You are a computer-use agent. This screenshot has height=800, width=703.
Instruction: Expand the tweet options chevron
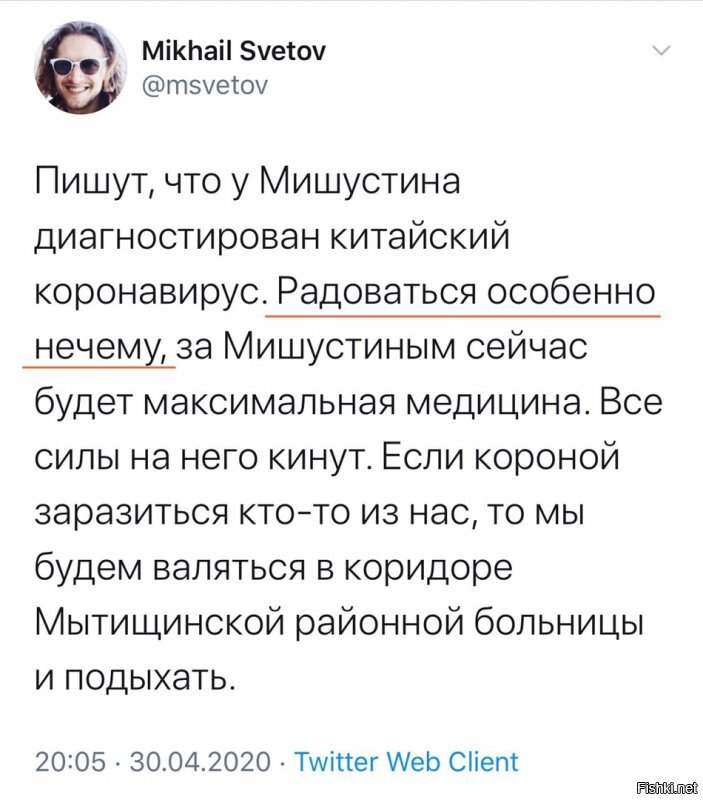[662, 50]
